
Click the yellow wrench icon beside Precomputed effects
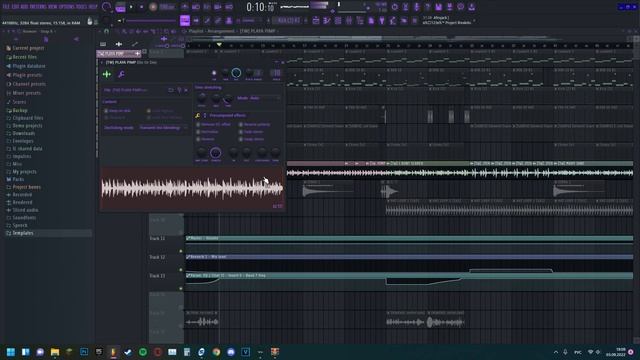pyautogui.click(x=198, y=116)
